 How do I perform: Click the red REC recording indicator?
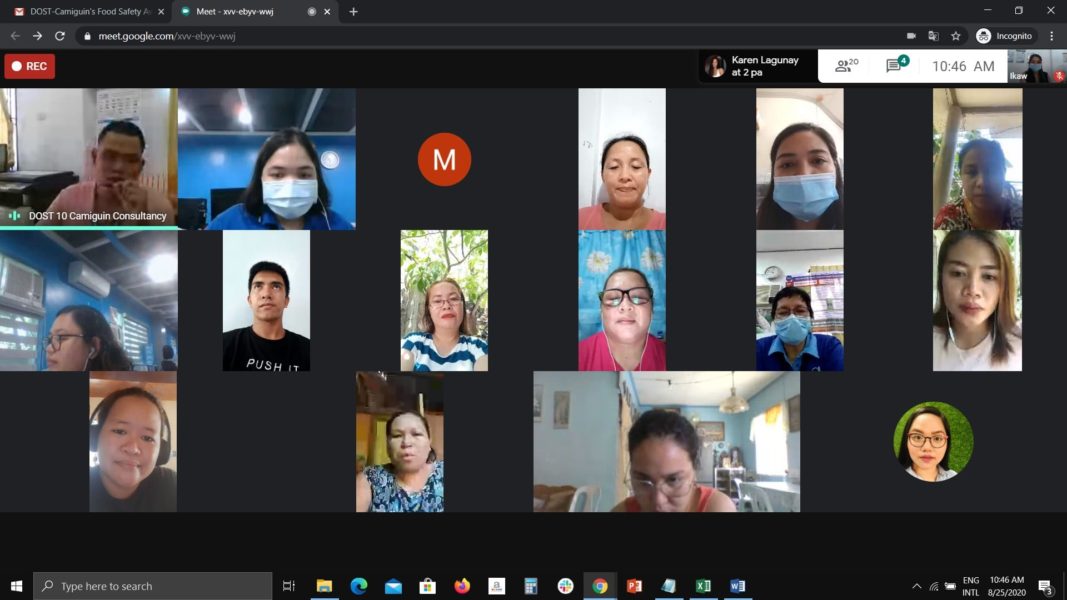tap(30, 66)
